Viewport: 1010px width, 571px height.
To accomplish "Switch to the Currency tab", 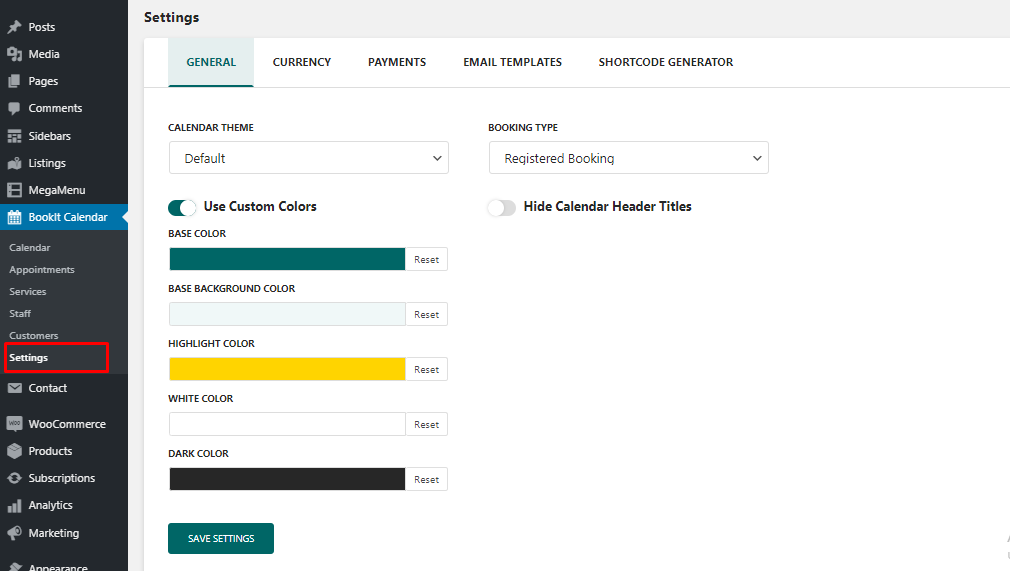I will (x=302, y=62).
